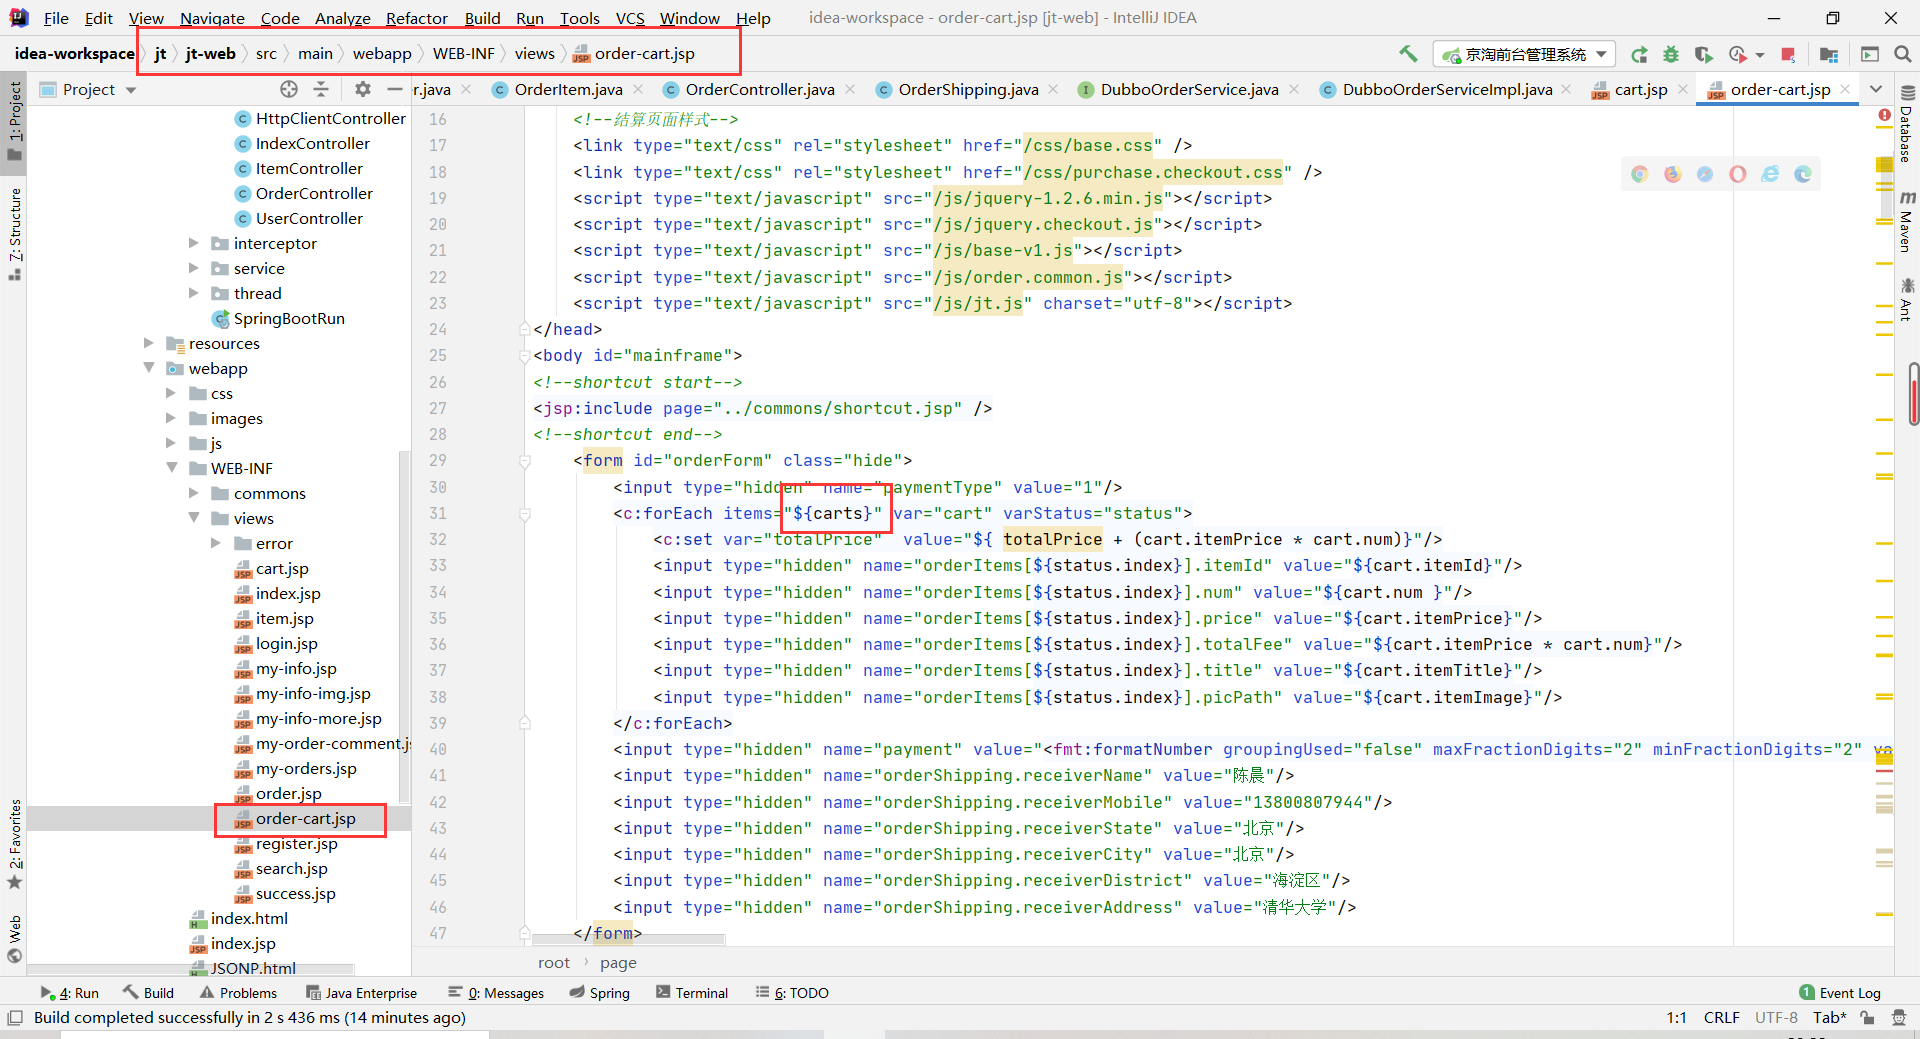Open the 4: Run tool window
The width and height of the screenshot is (1920, 1039).
tap(70, 993)
